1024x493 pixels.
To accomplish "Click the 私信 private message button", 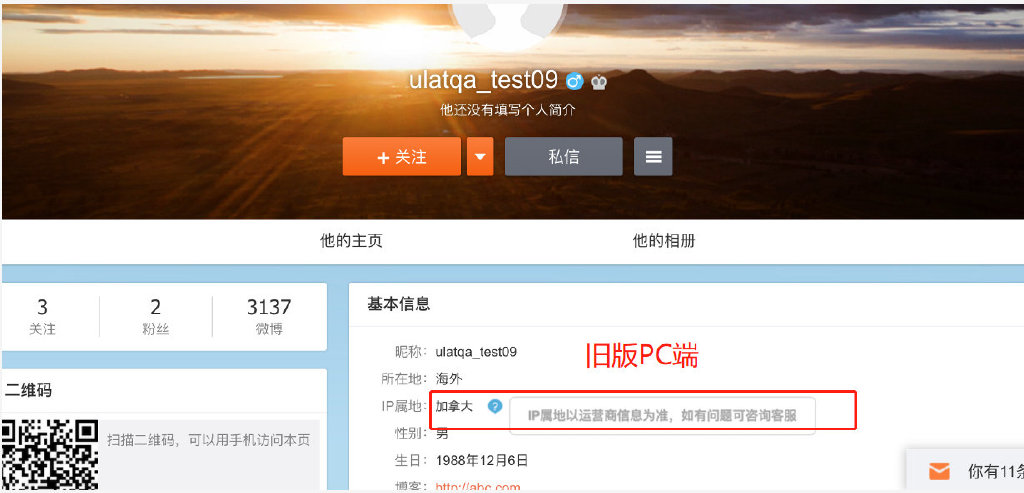I will point(563,157).
